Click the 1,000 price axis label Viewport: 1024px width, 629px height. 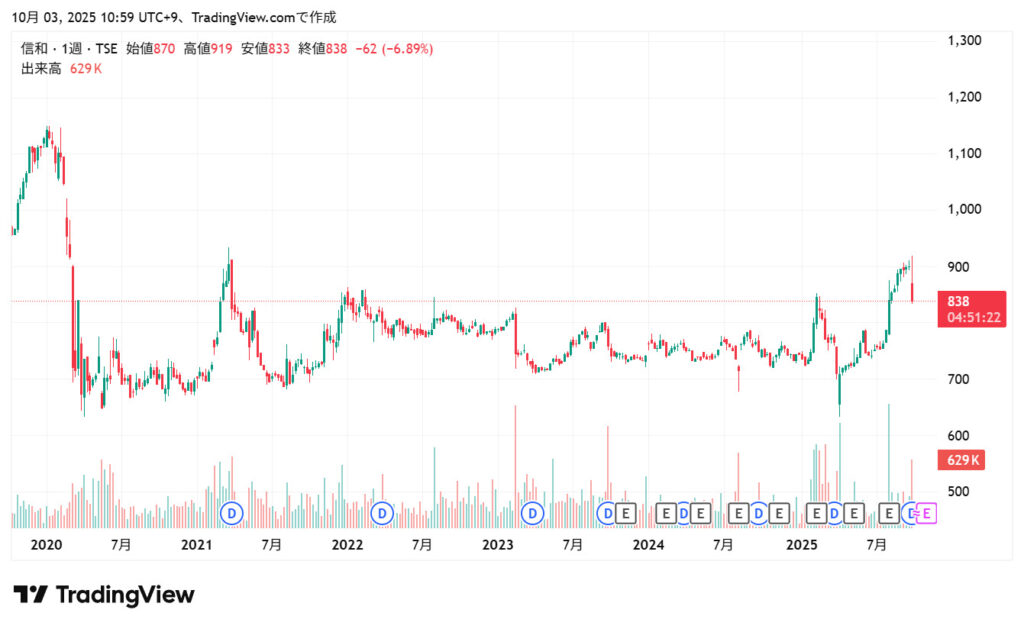pos(965,210)
